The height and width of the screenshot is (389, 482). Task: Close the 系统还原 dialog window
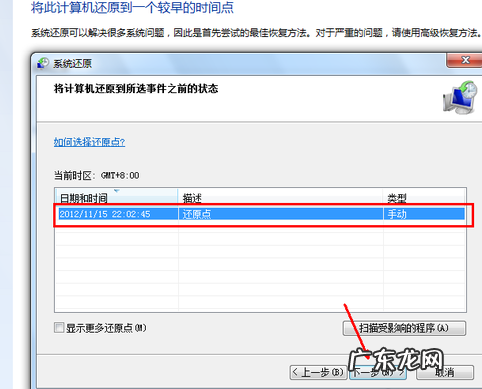click(x=465, y=60)
